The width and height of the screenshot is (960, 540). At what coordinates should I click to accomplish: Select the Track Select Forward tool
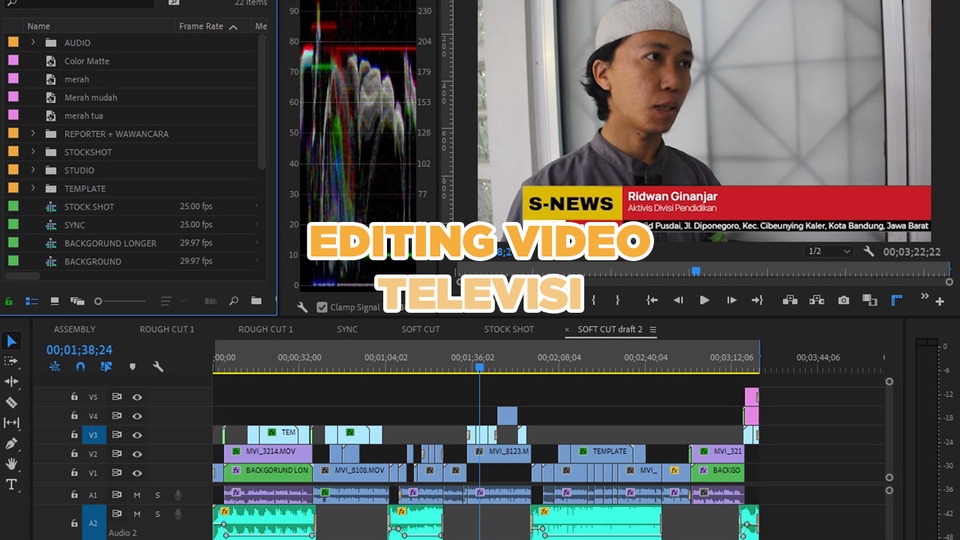pyautogui.click(x=12, y=361)
